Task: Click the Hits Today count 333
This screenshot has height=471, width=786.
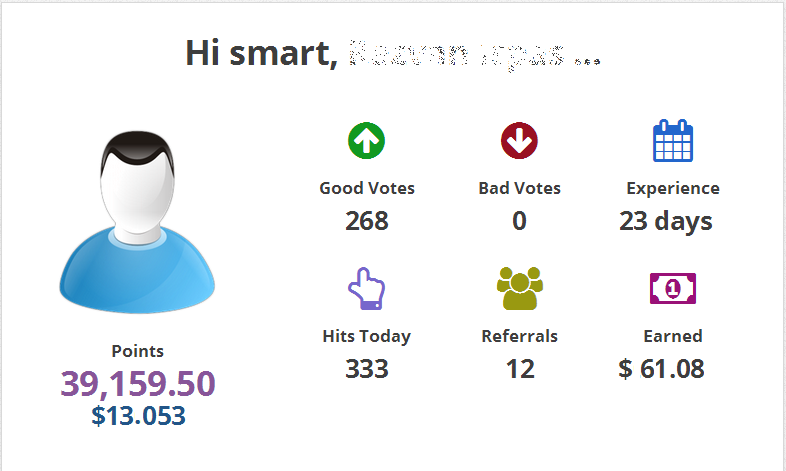Action: (x=367, y=369)
